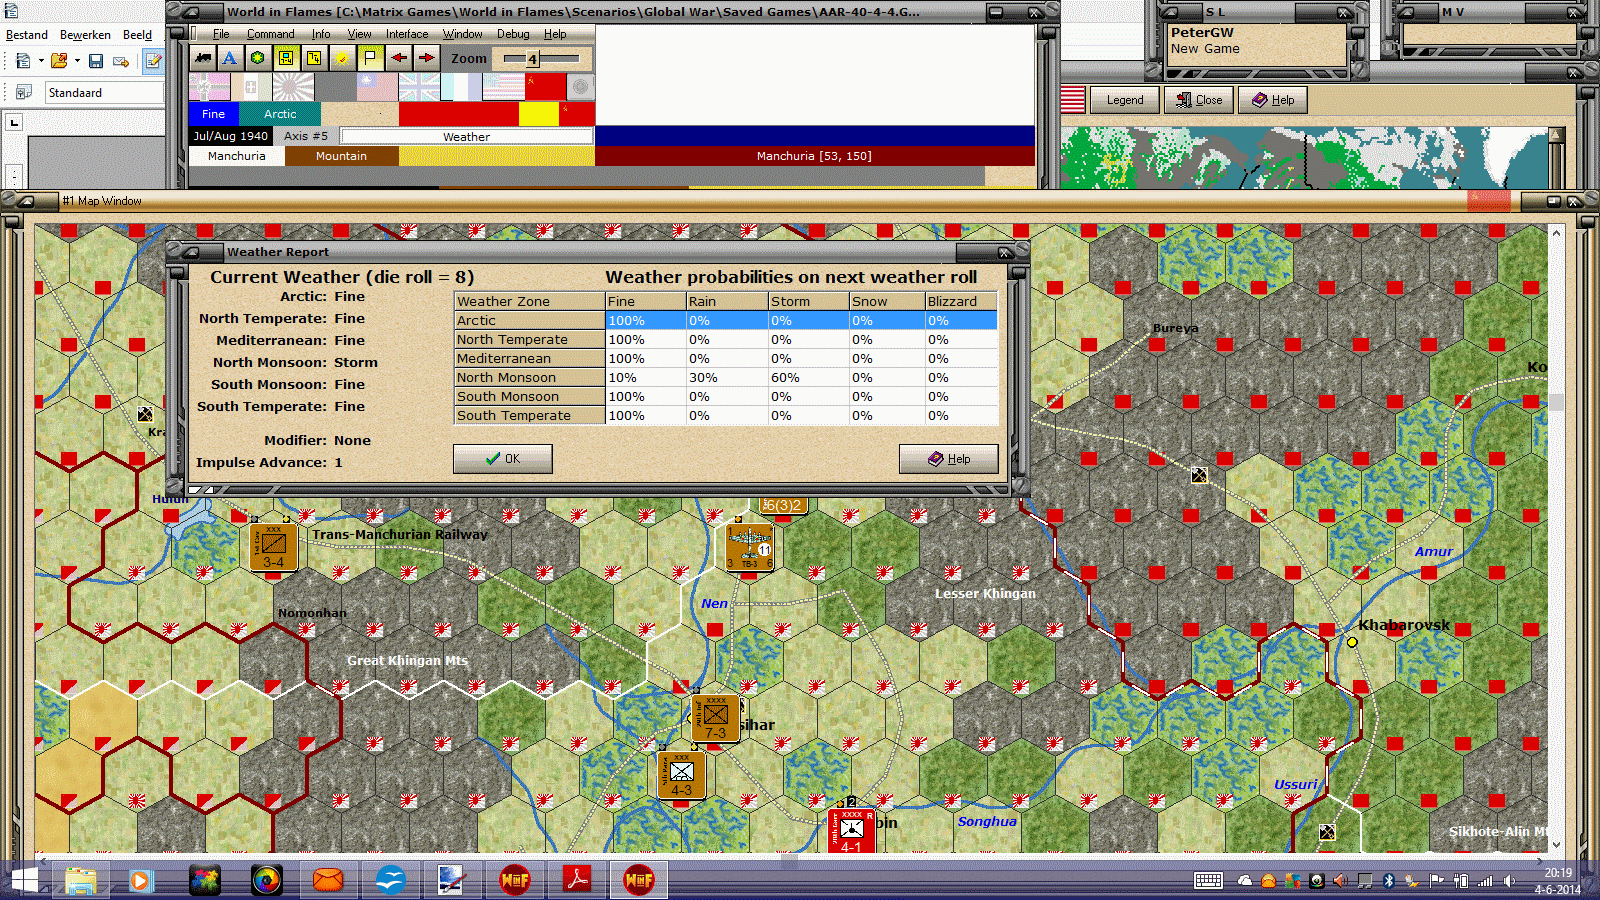Select the South Temperate row in weather table
Viewport: 1600px width, 900px height.
726,416
